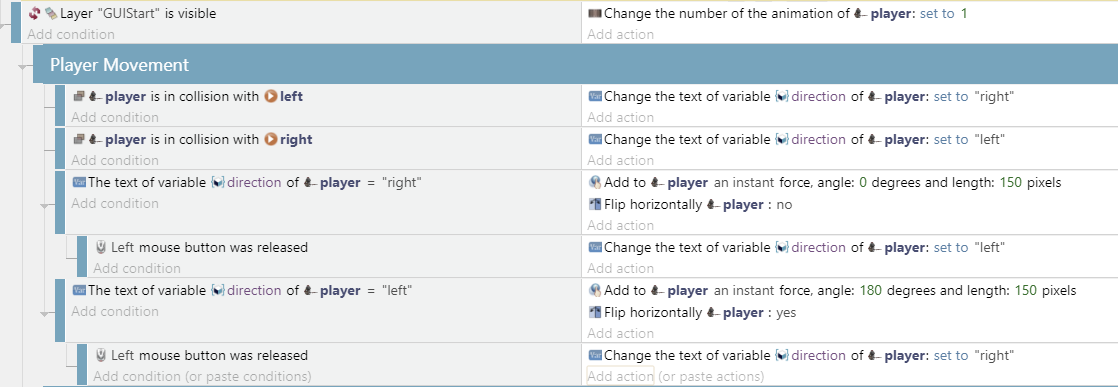Screen dimensions: 1118x387
Task: Click the collision icon in the "collision with right" condition
Action: (79, 140)
